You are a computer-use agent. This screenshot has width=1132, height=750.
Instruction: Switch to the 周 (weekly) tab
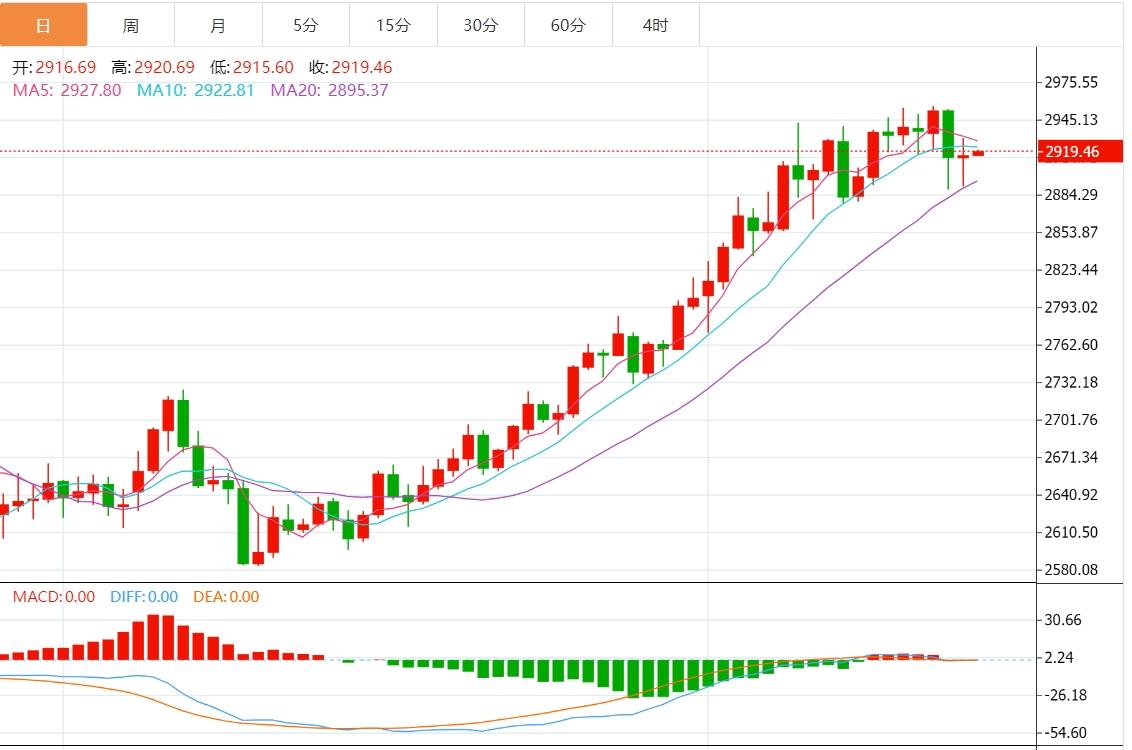click(x=131, y=25)
